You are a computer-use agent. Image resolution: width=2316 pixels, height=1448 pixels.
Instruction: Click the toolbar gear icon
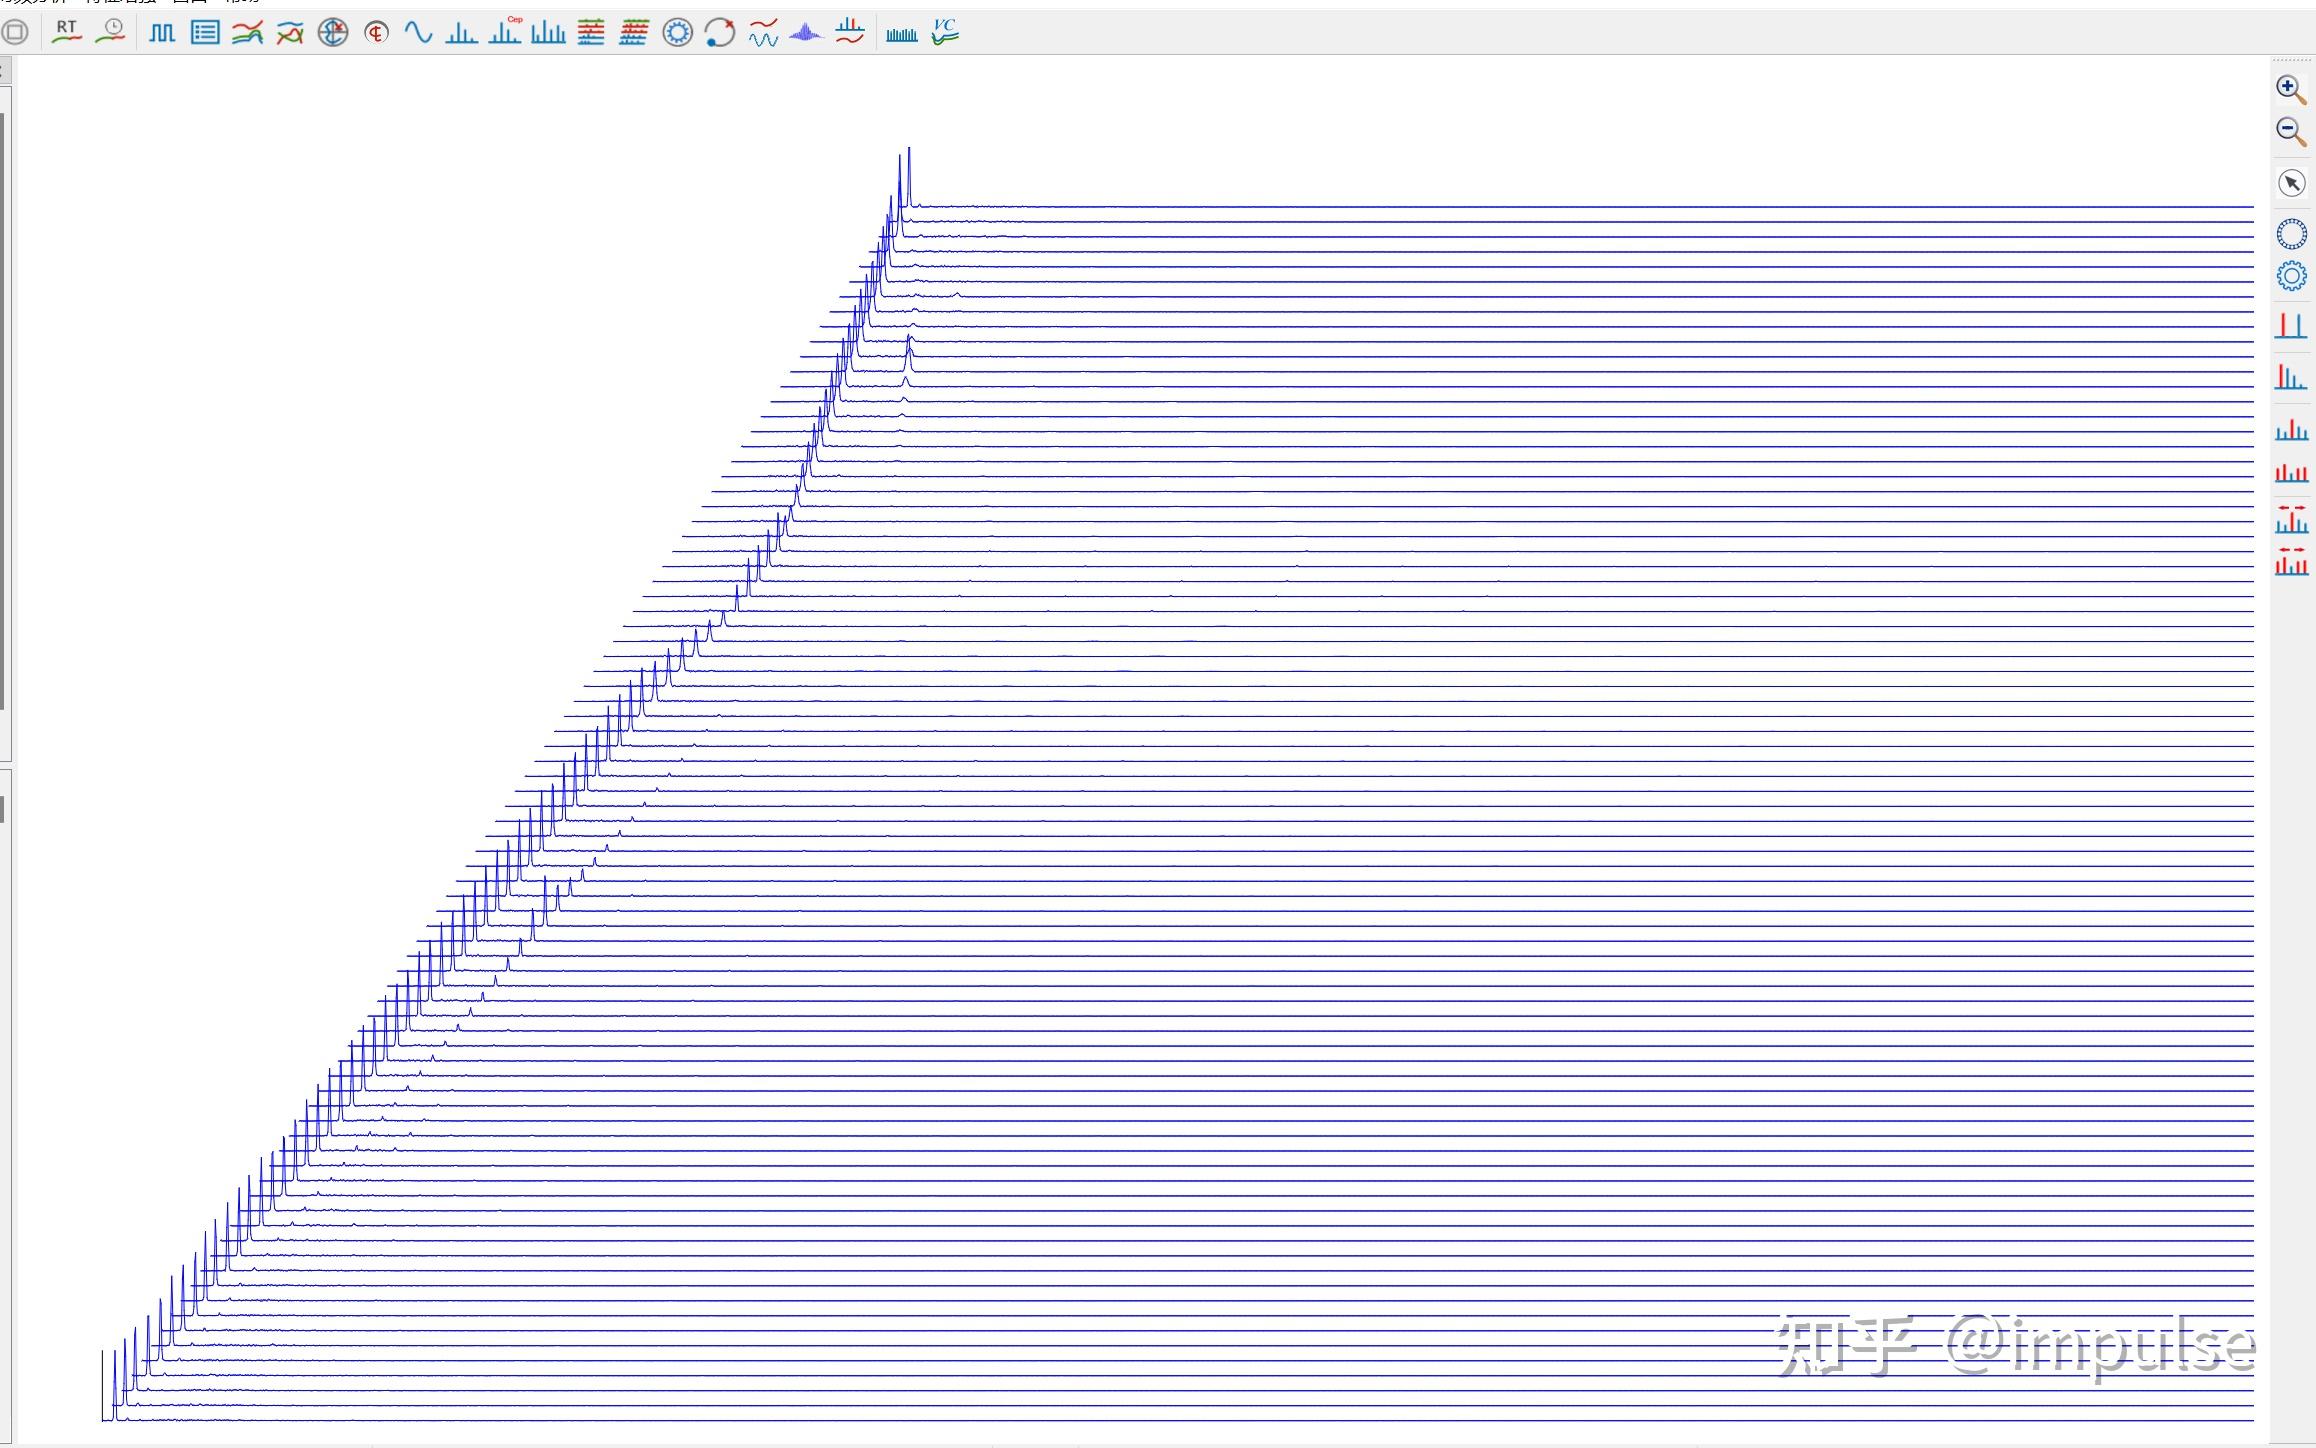pos(677,33)
